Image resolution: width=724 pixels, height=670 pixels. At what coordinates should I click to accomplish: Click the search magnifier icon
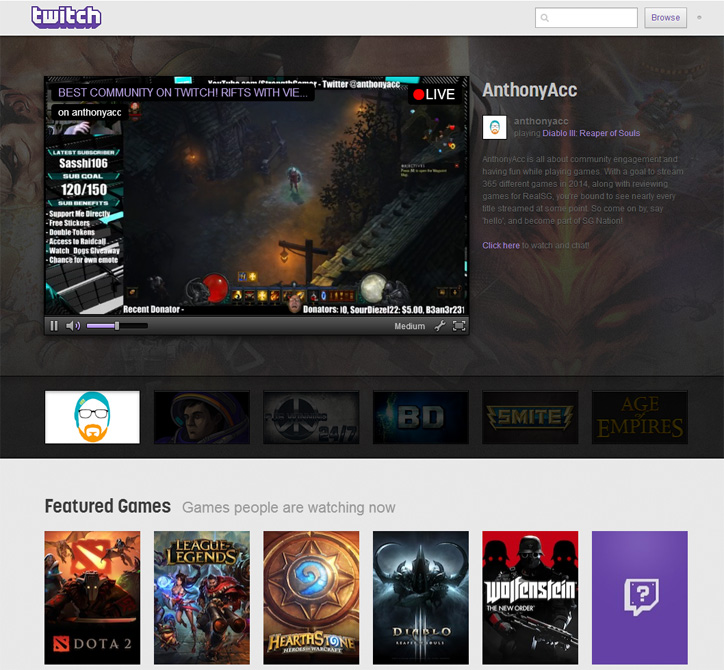(x=545, y=18)
